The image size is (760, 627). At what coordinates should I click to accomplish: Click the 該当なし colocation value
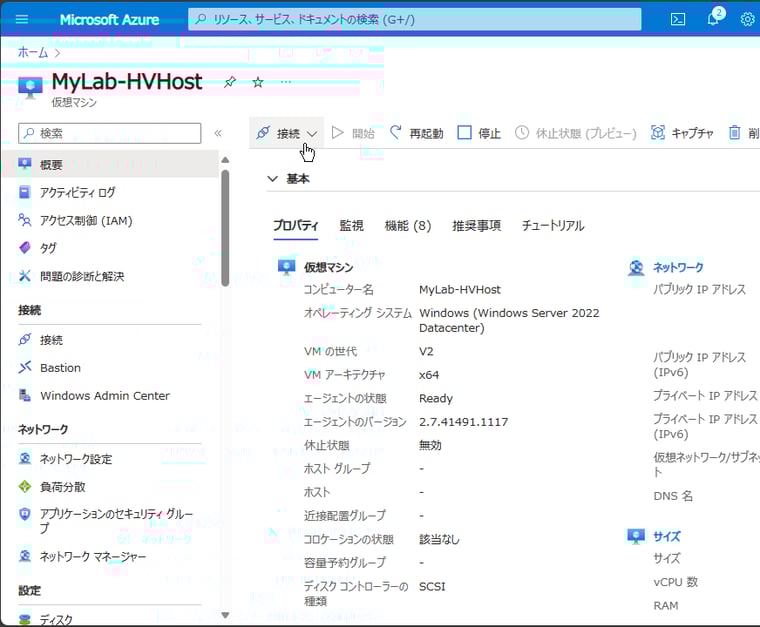coord(439,539)
